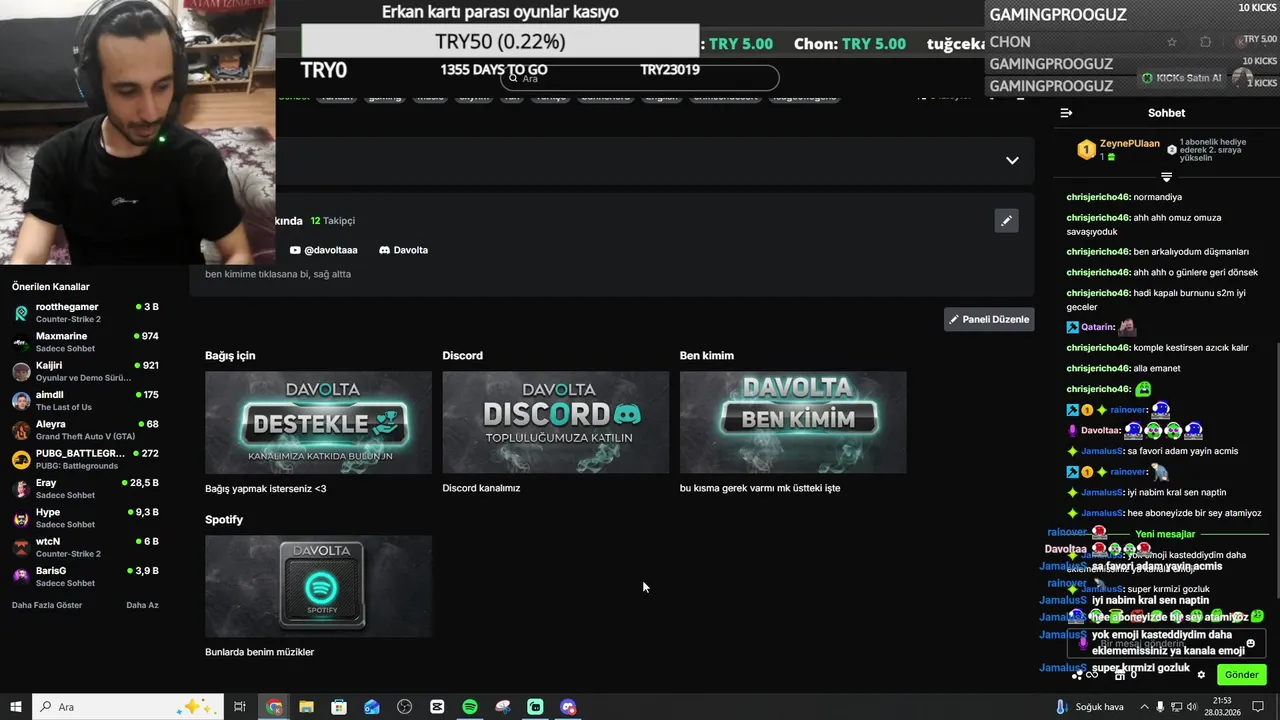
Task: Open recommended channel aimdll
Action: (85, 400)
